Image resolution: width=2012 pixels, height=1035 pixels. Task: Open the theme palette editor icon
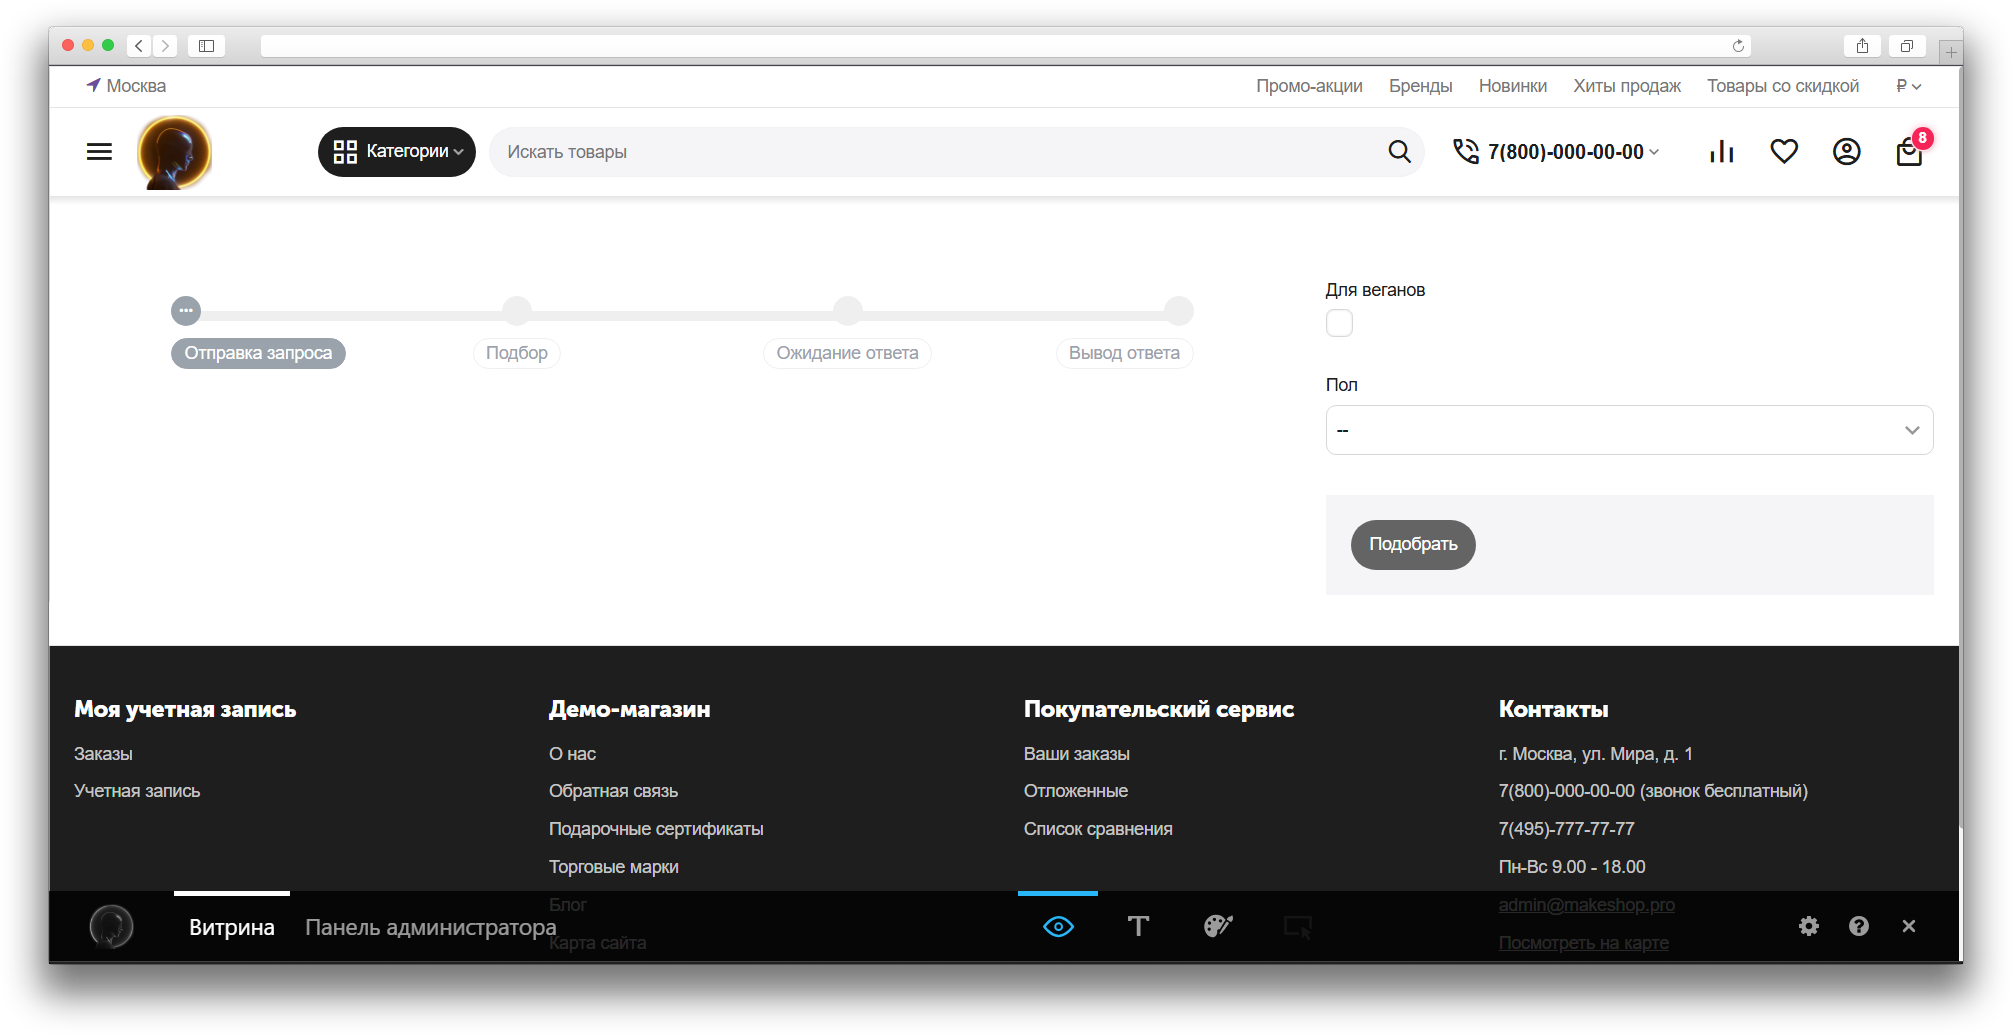[1218, 926]
